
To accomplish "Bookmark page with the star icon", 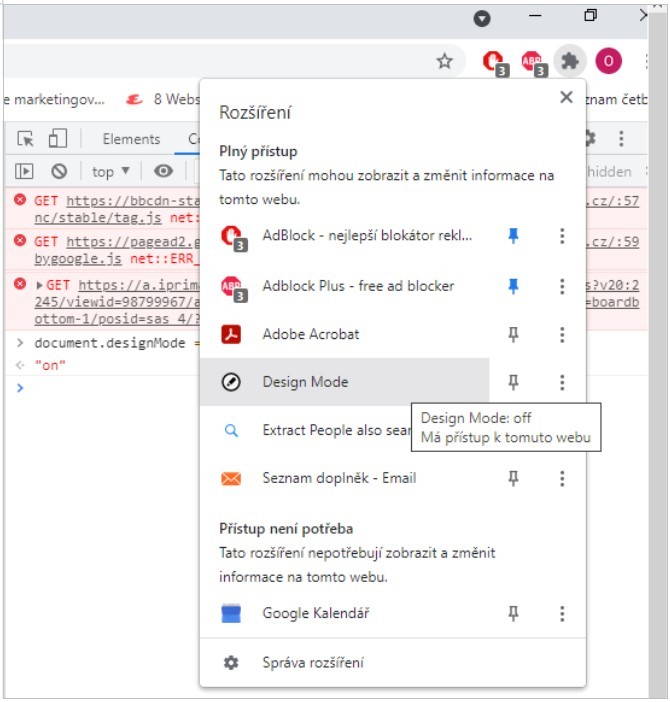I will [444, 61].
